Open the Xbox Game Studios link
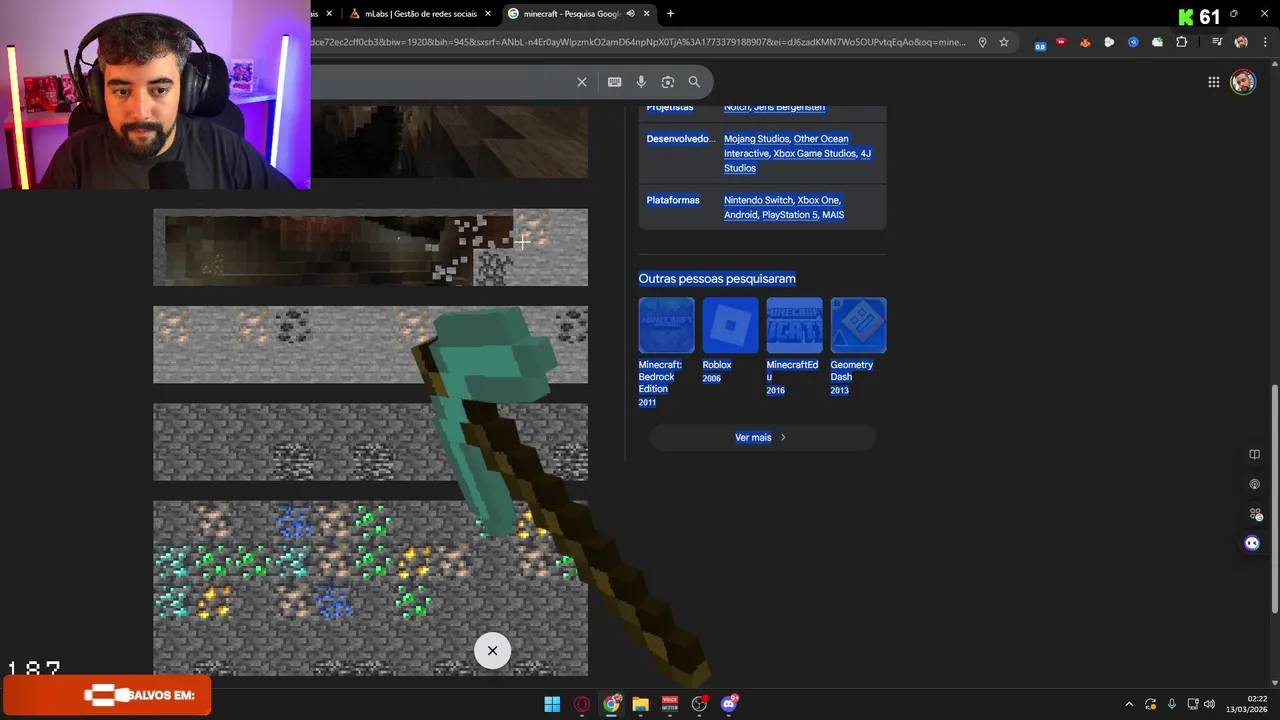Screen dimensions: 1280x720 814,153
